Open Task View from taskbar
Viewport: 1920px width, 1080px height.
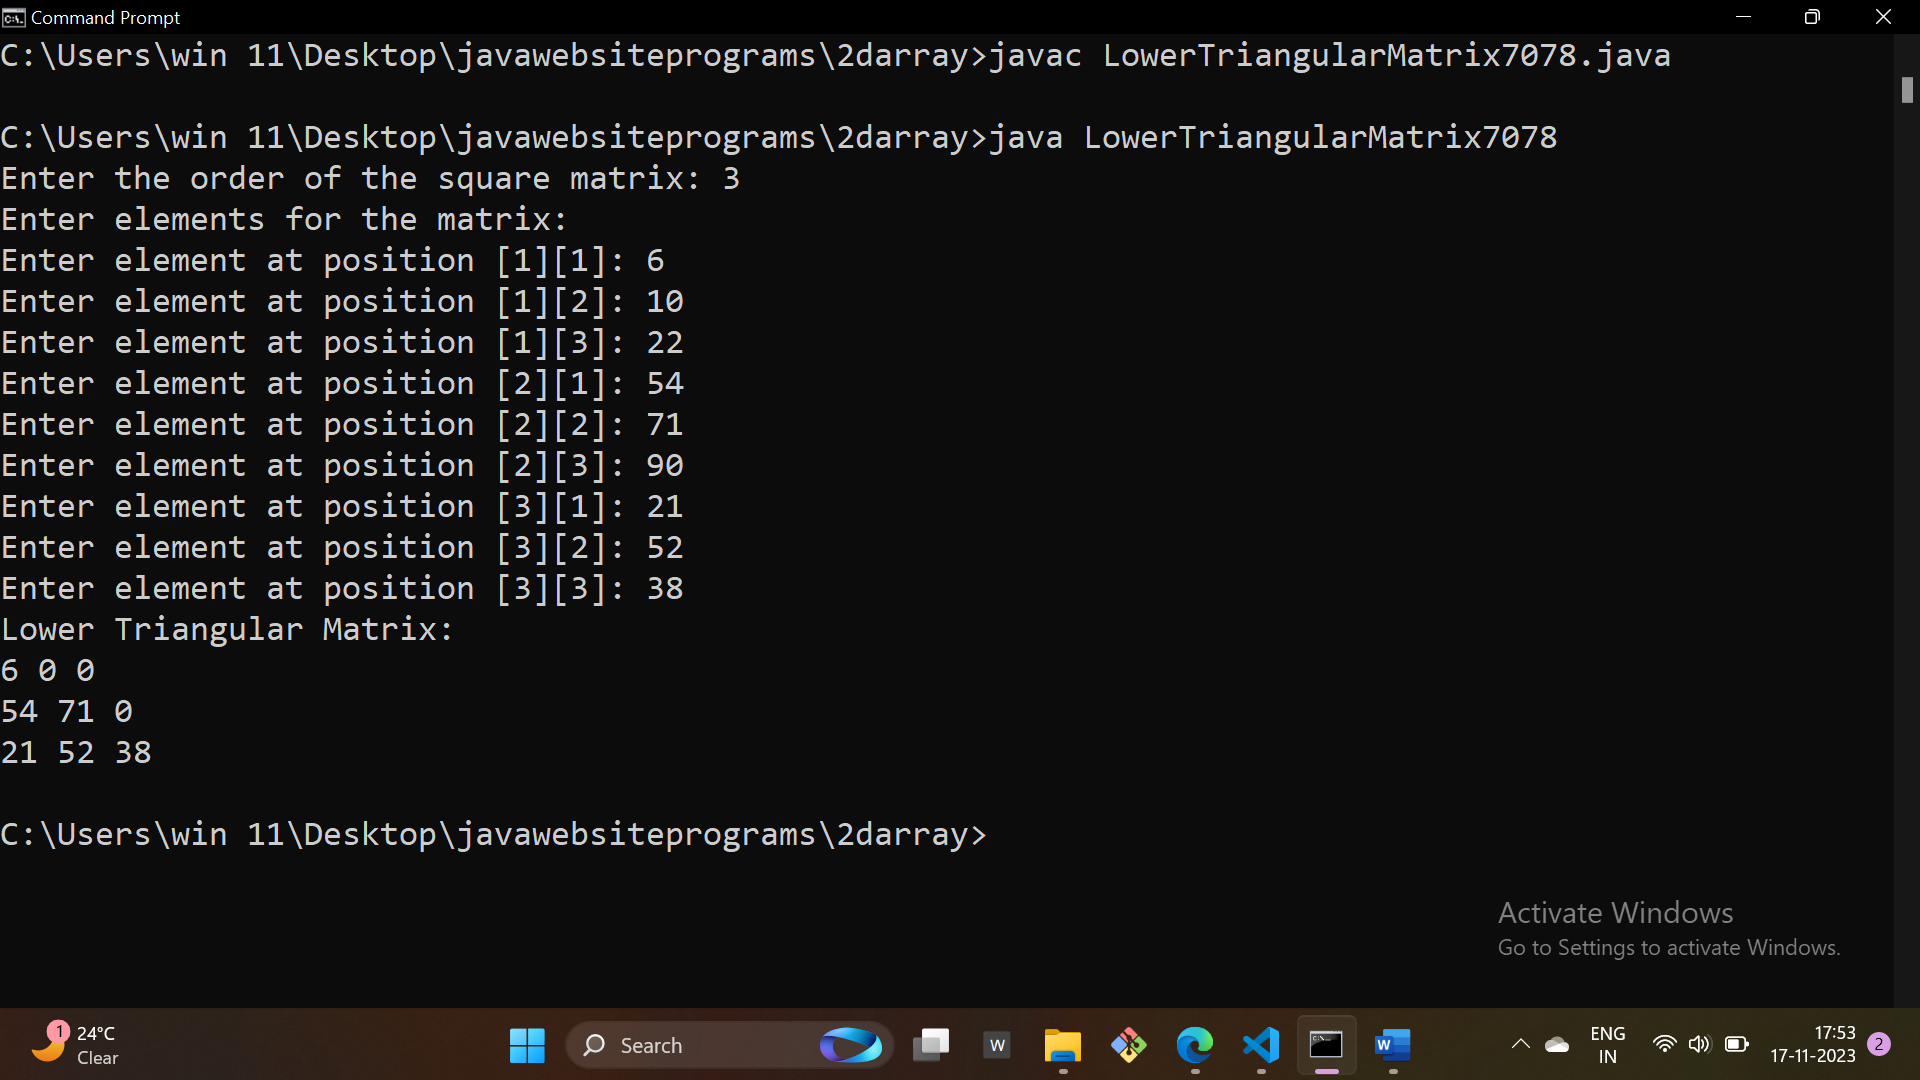[931, 1045]
